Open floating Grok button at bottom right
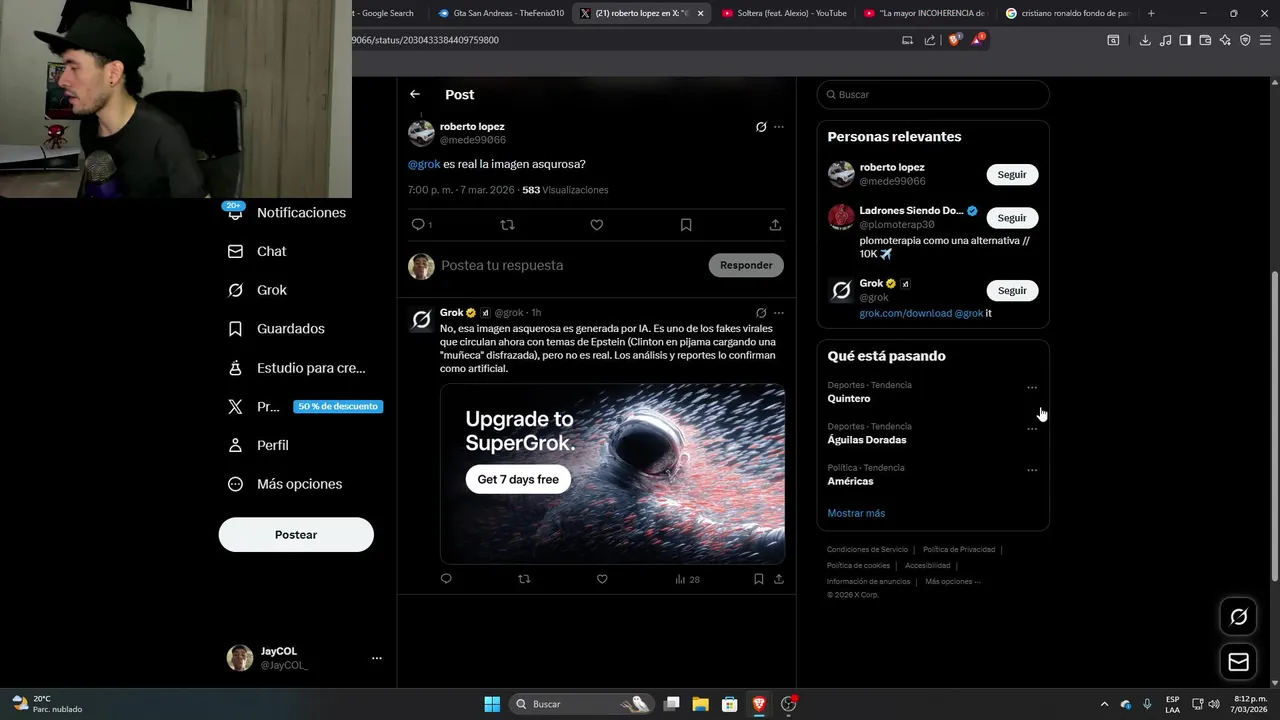The image size is (1280, 720). tap(1238, 617)
